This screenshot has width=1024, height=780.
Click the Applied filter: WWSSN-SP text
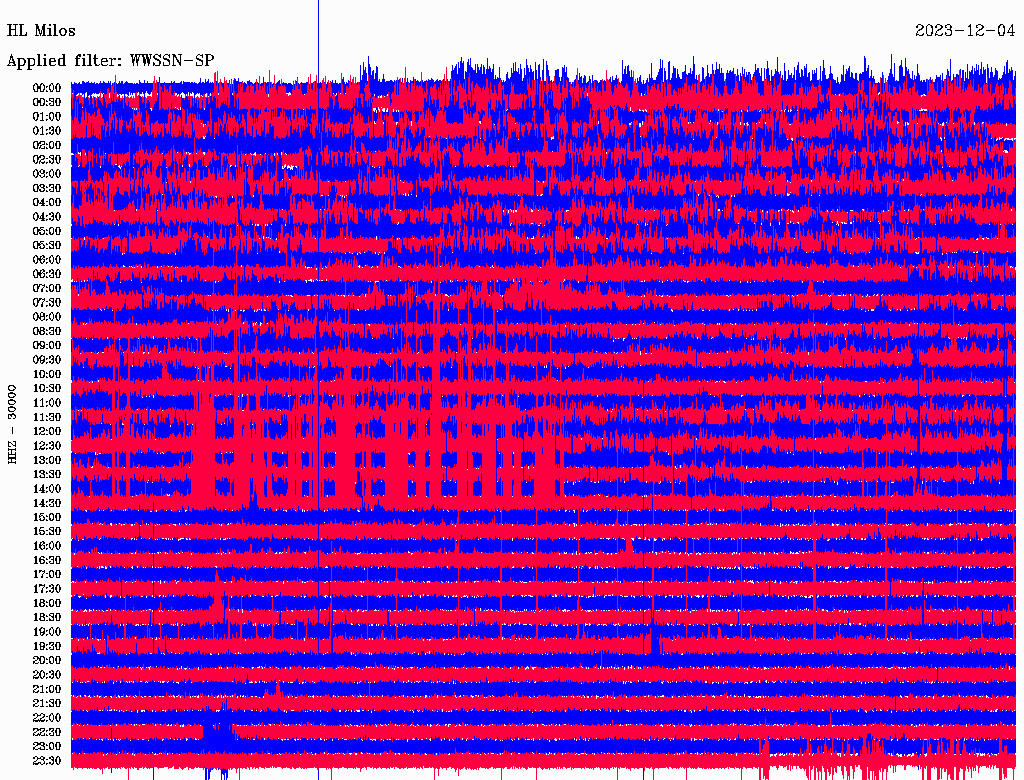point(110,61)
